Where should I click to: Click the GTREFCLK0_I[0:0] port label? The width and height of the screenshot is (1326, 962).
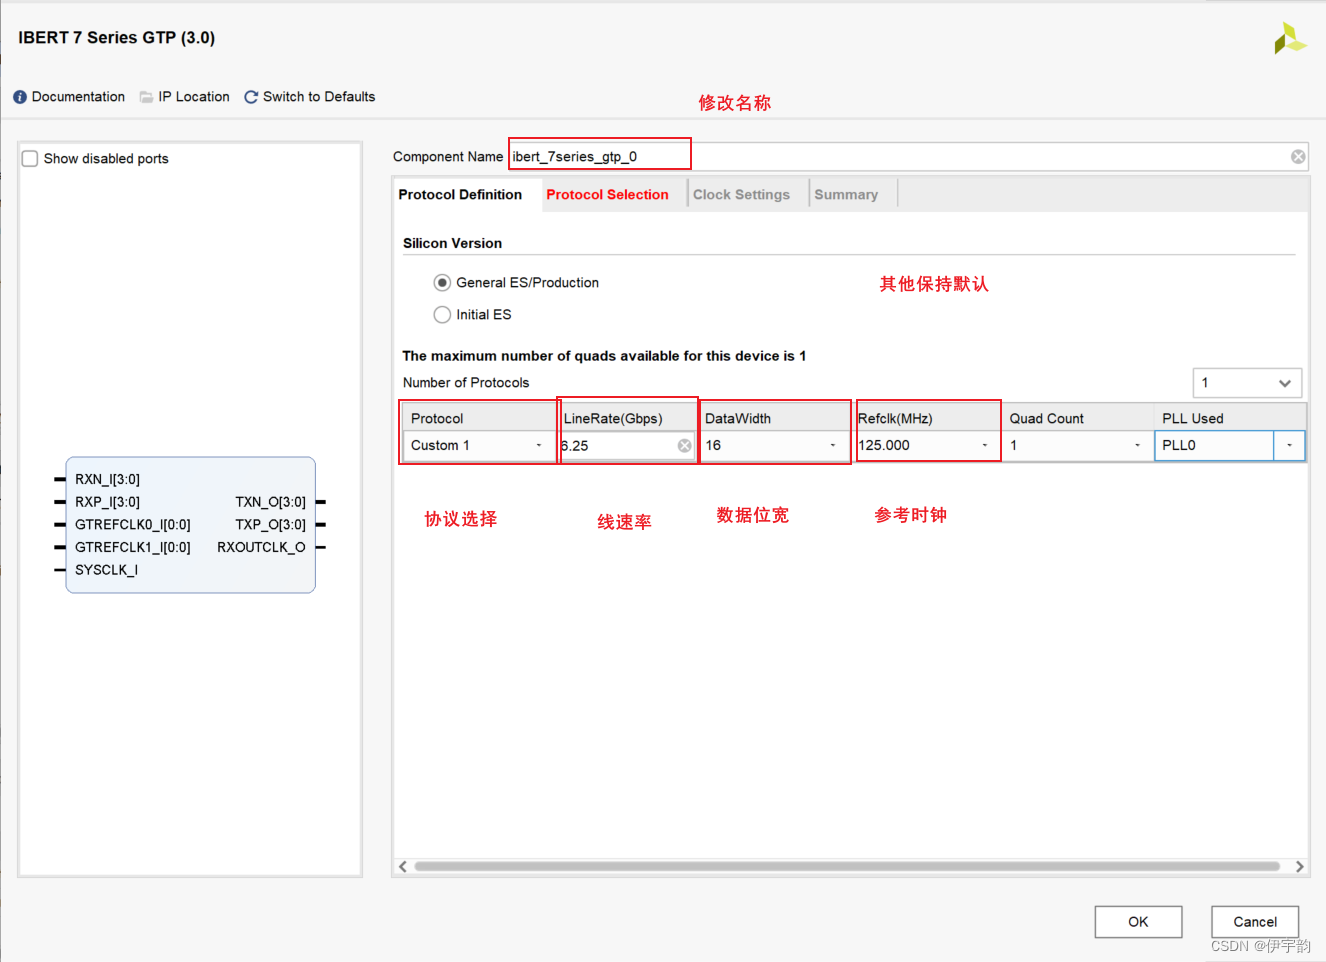point(132,525)
